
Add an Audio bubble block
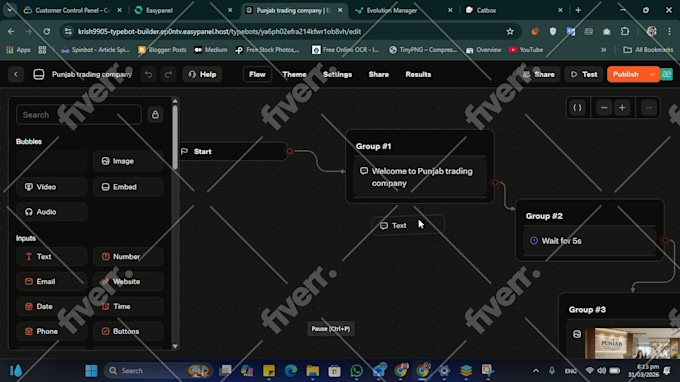(x=52, y=212)
